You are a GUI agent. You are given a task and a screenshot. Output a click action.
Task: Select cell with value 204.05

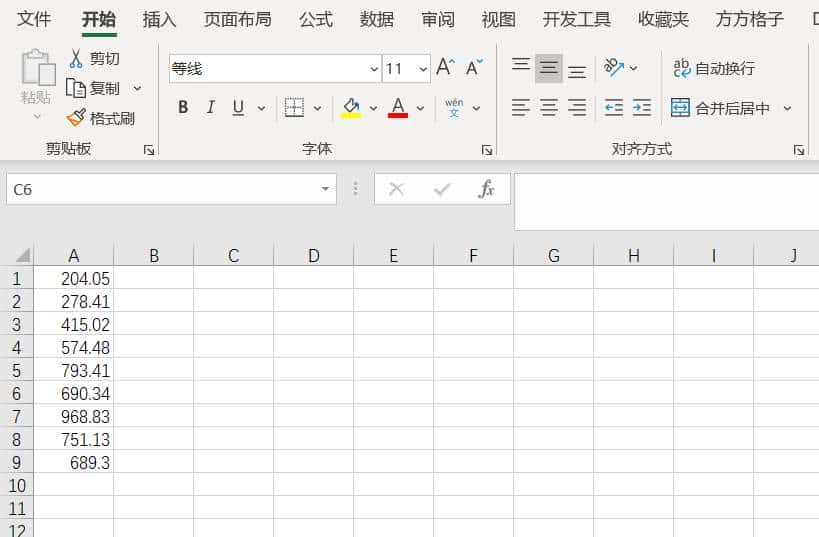coord(74,278)
